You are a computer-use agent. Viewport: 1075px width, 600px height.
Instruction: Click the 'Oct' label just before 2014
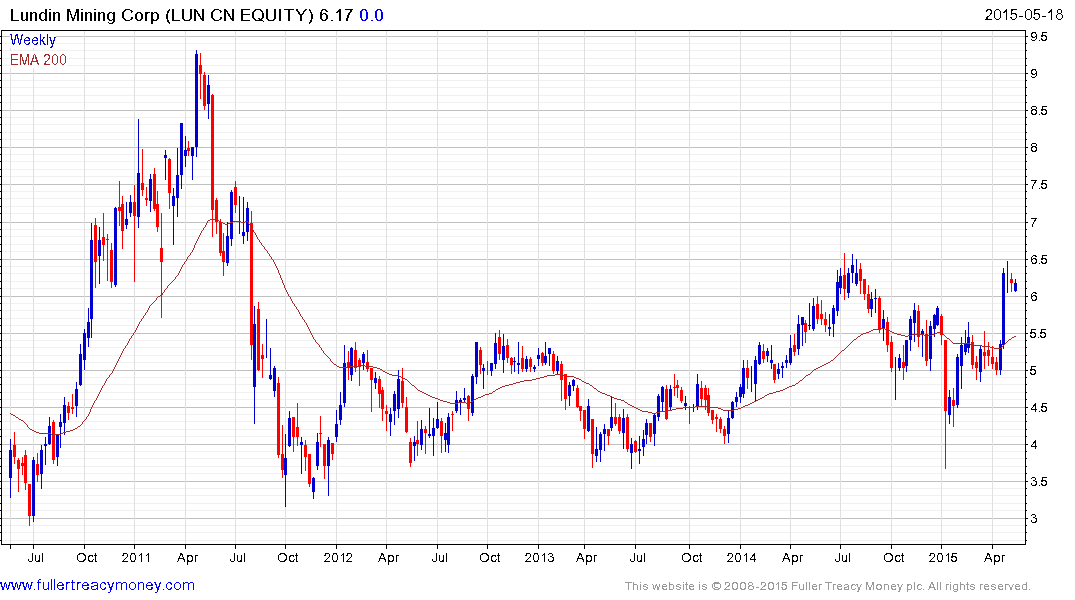[x=692, y=557]
